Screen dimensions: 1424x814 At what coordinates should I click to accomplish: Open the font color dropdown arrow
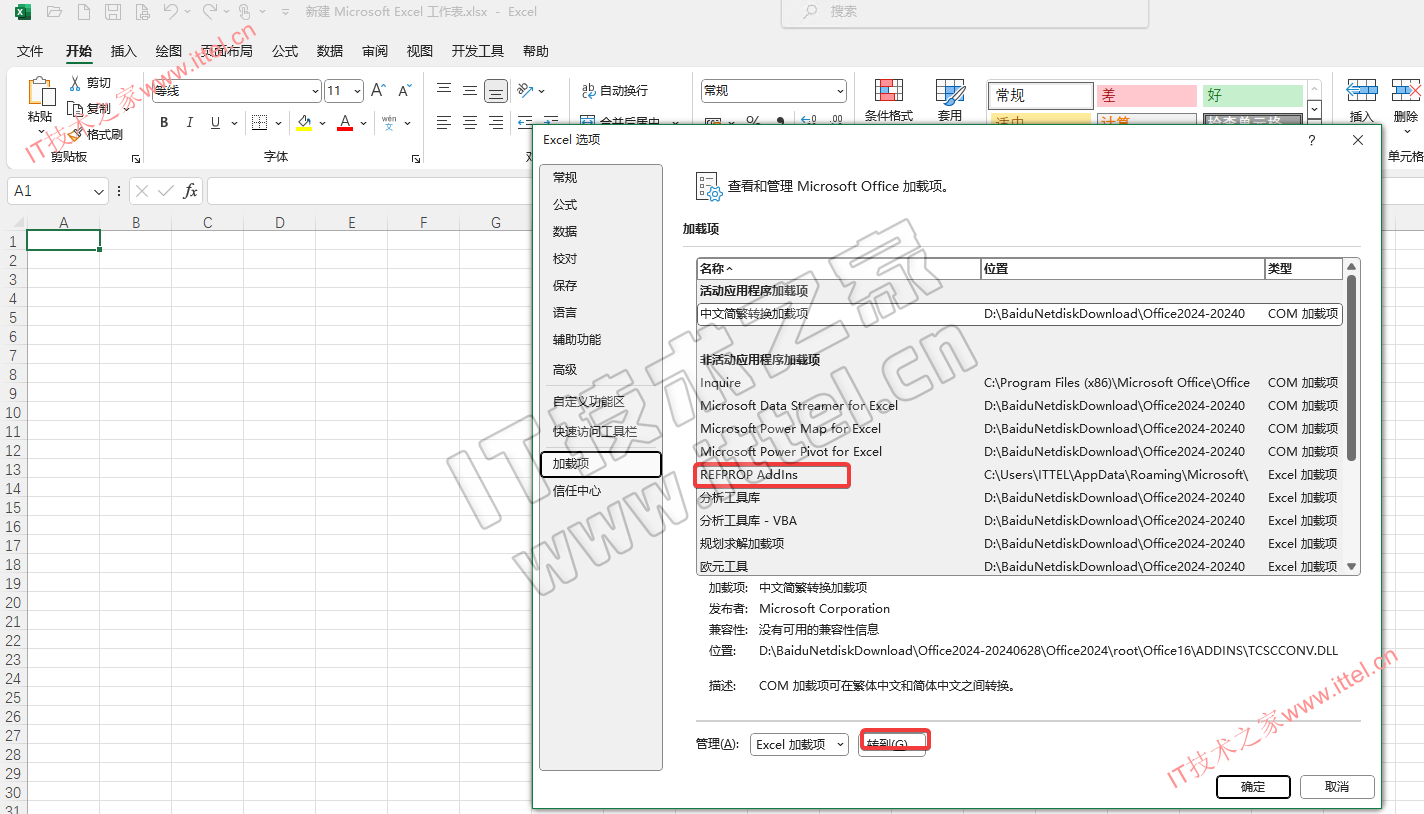[x=363, y=123]
